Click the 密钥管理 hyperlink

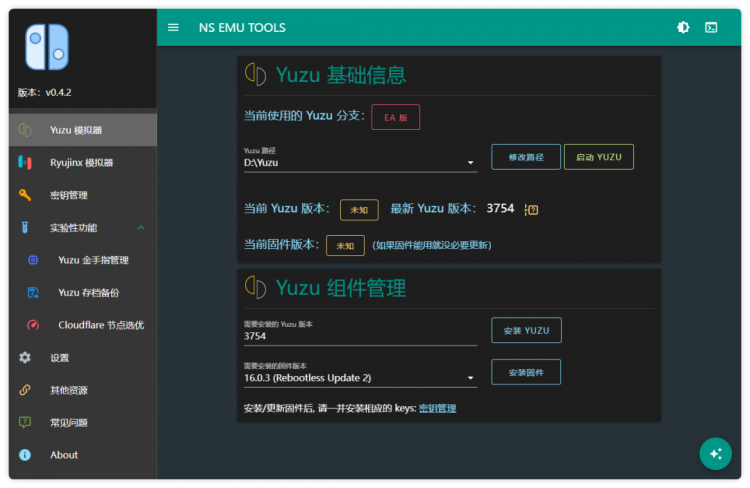click(x=437, y=408)
